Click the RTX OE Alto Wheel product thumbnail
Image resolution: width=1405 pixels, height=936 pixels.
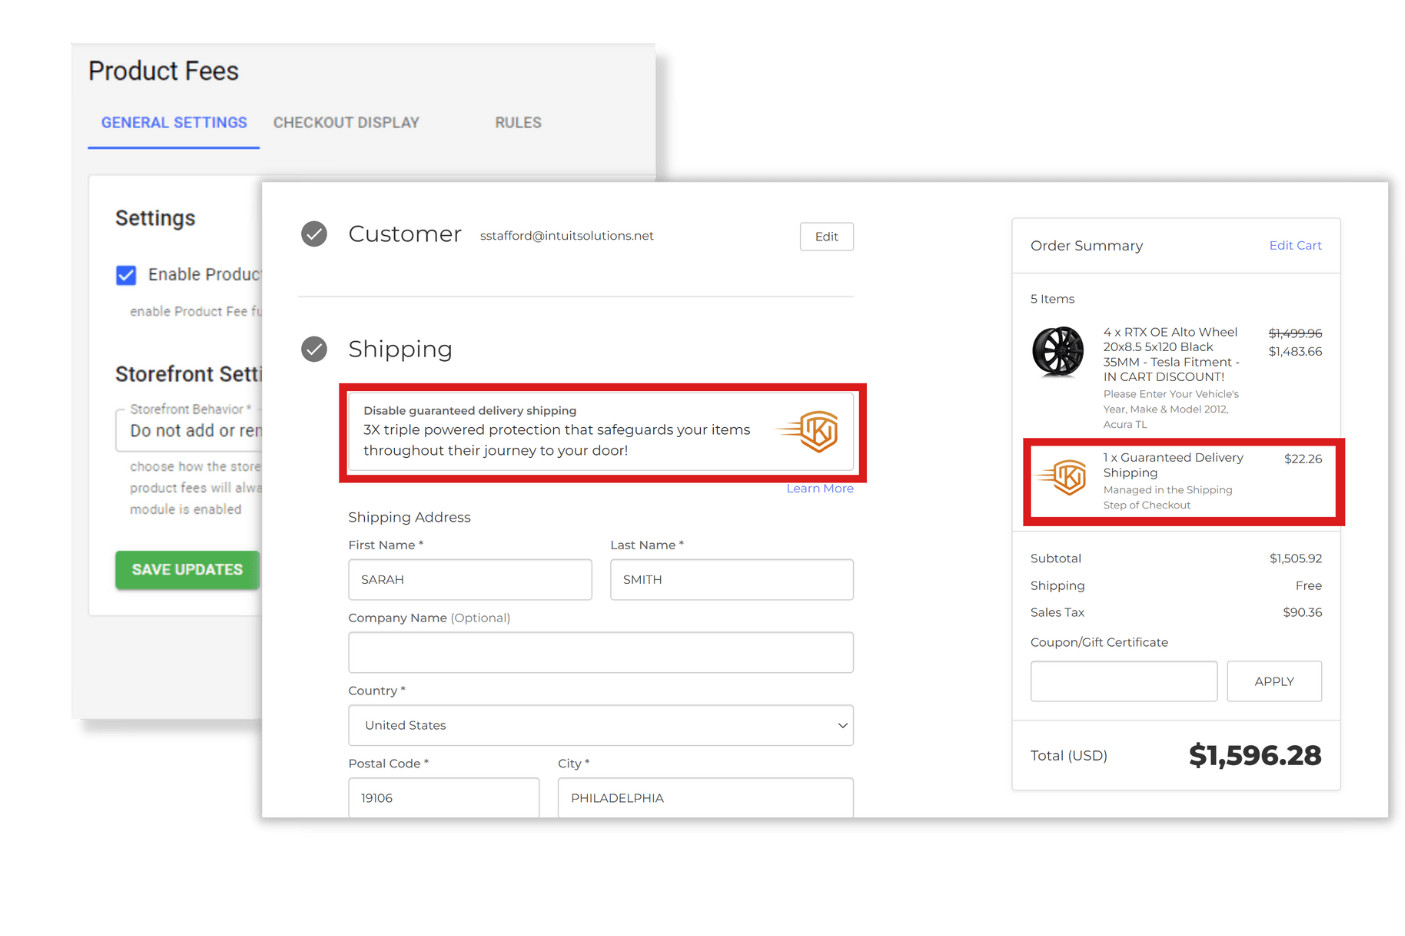coord(1057,351)
